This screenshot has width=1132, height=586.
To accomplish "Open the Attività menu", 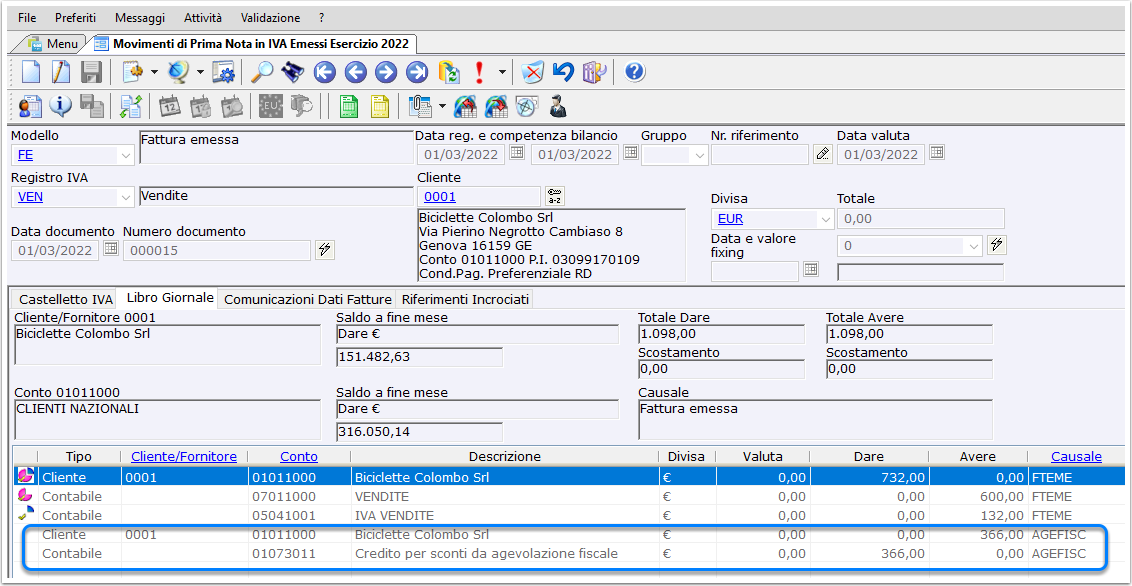I will point(203,17).
